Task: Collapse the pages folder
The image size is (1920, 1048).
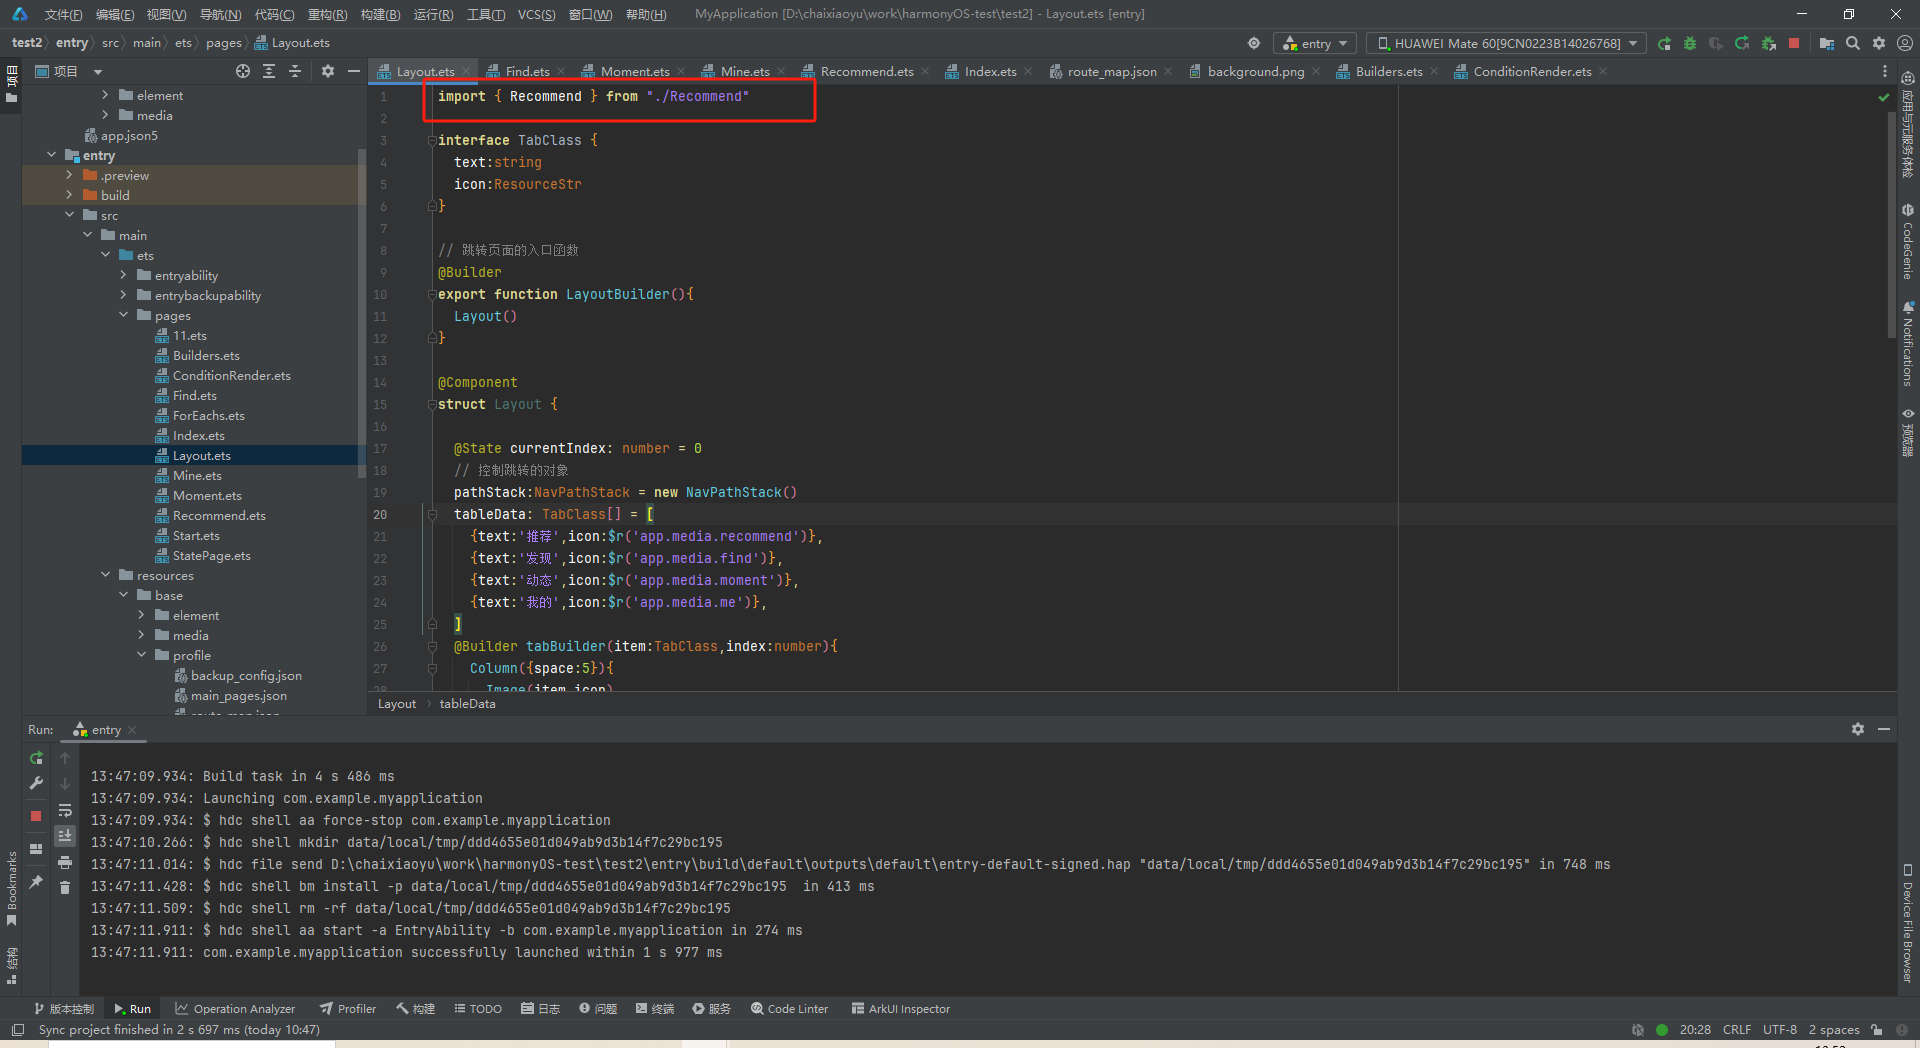Action: (124, 315)
